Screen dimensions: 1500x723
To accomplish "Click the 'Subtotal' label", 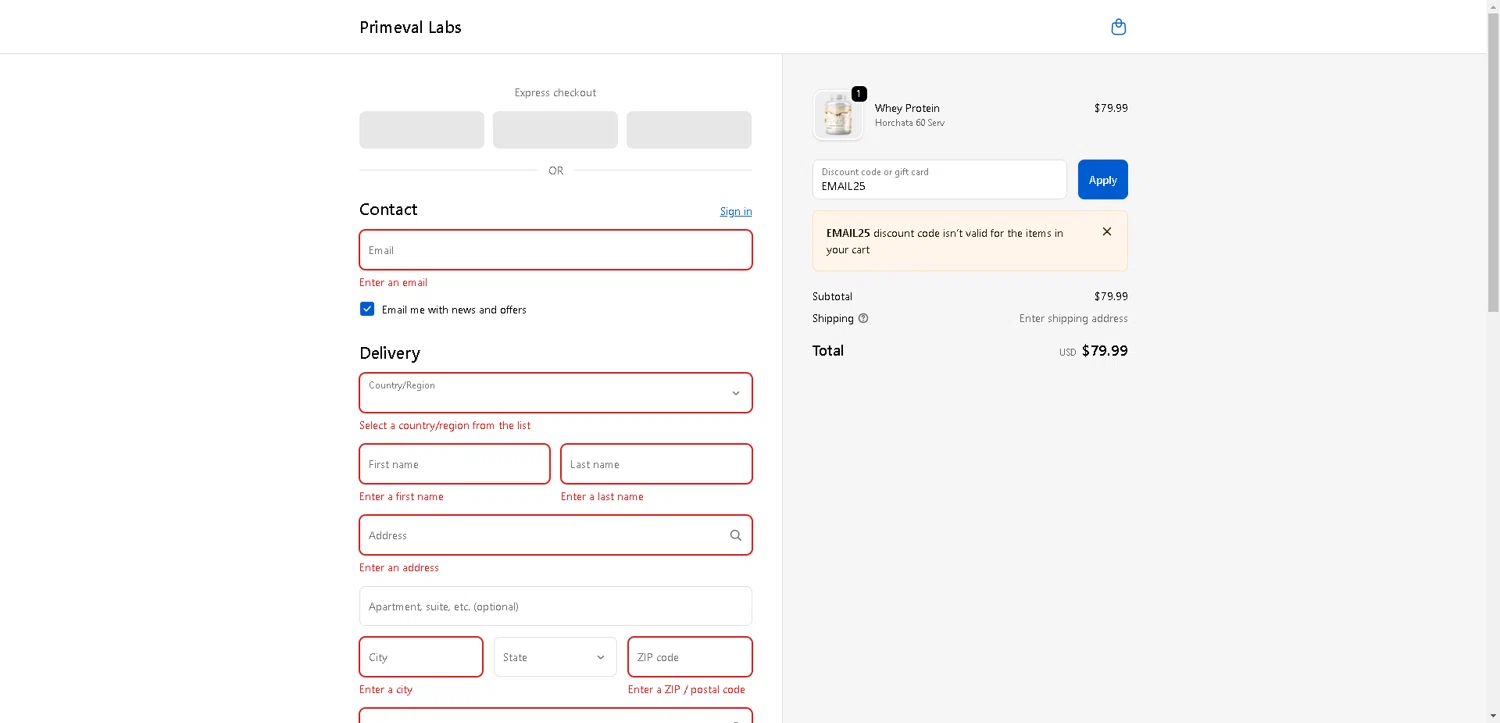I will click(832, 297).
